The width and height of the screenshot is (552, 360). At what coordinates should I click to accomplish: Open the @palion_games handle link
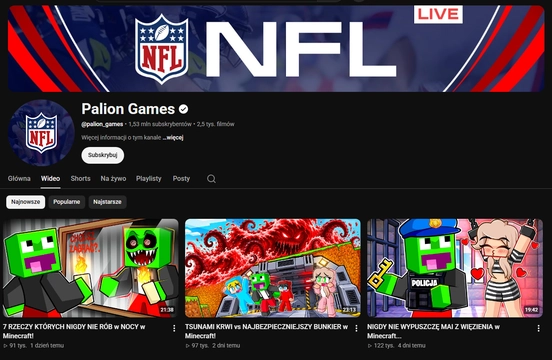click(x=102, y=124)
